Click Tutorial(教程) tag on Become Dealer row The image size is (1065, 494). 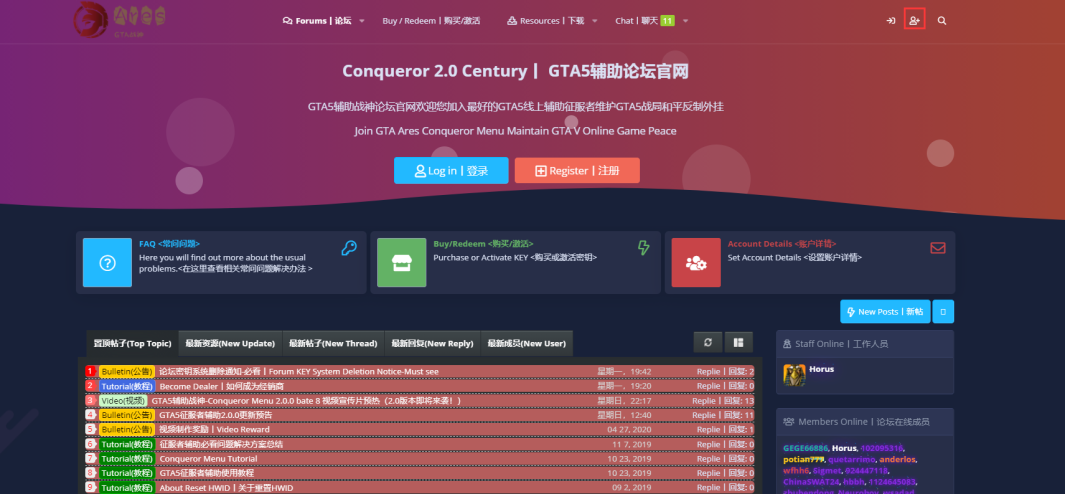[x=127, y=386]
